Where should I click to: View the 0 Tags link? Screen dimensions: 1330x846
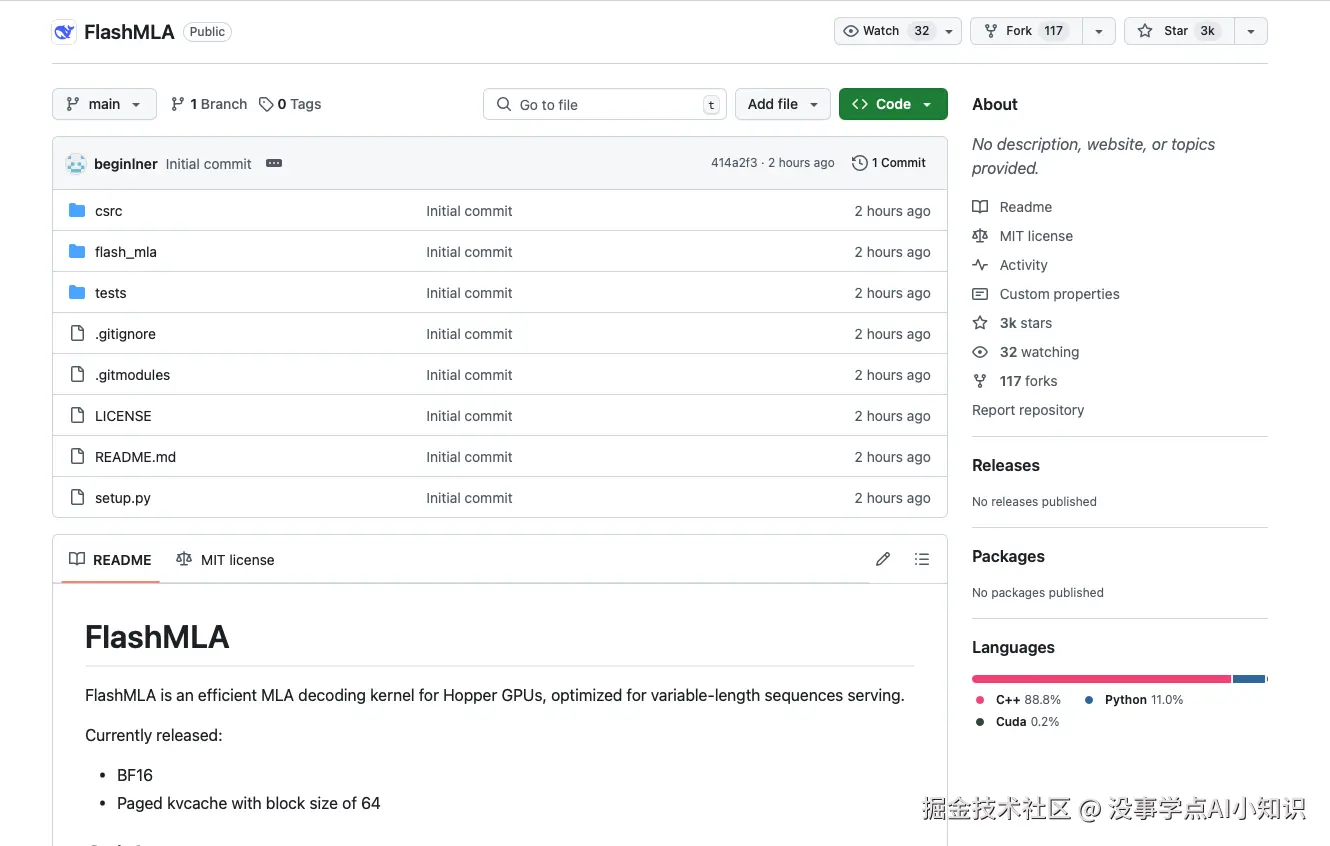point(290,104)
